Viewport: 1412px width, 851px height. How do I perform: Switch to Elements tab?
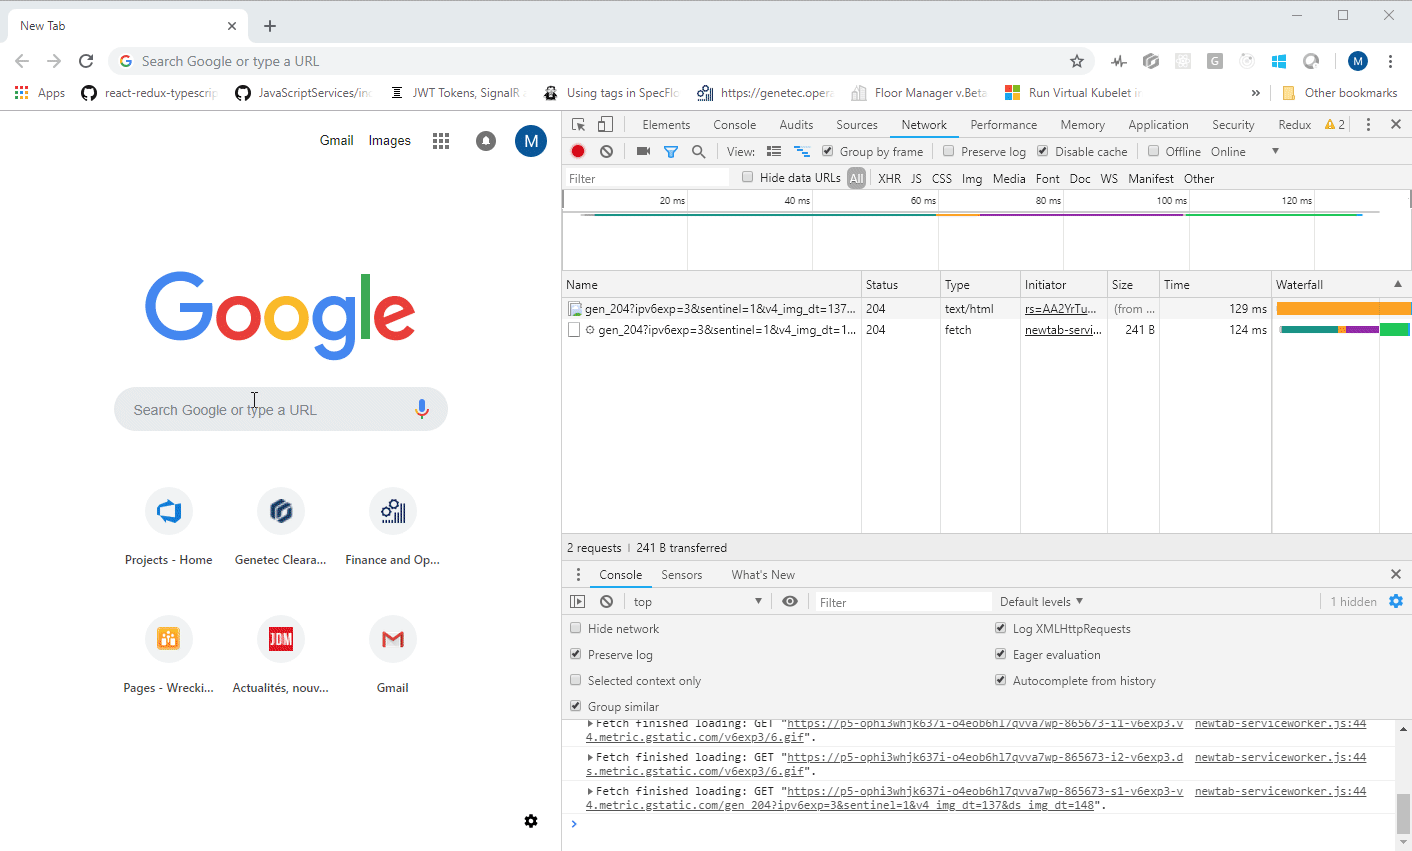point(666,125)
